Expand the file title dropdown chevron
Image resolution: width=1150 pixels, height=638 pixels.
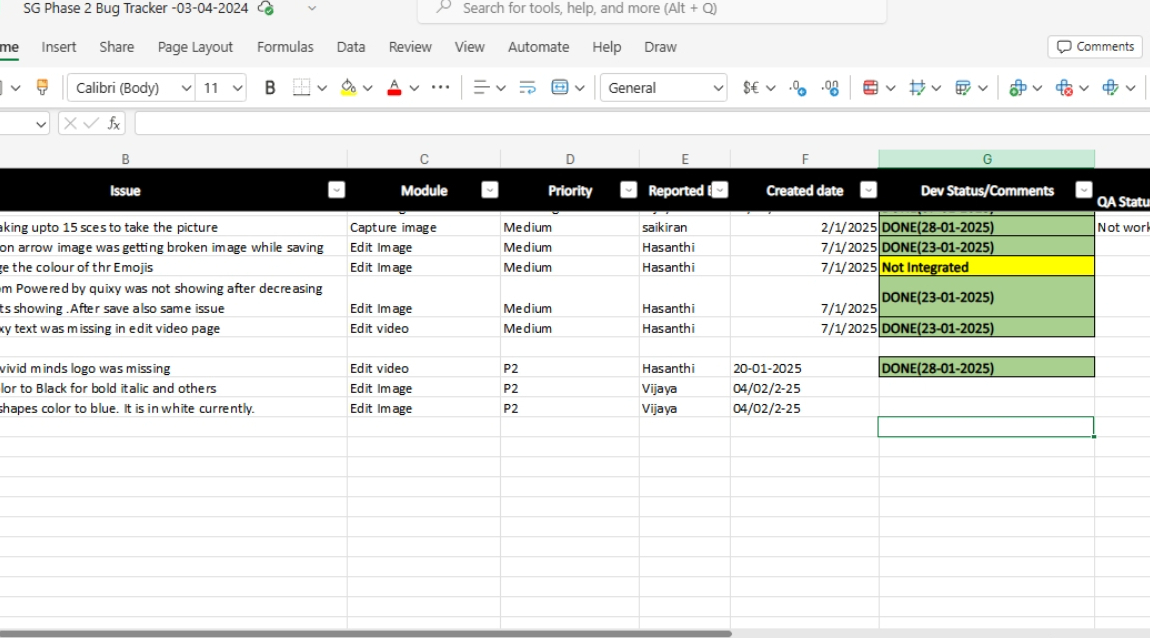coord(312,9)
